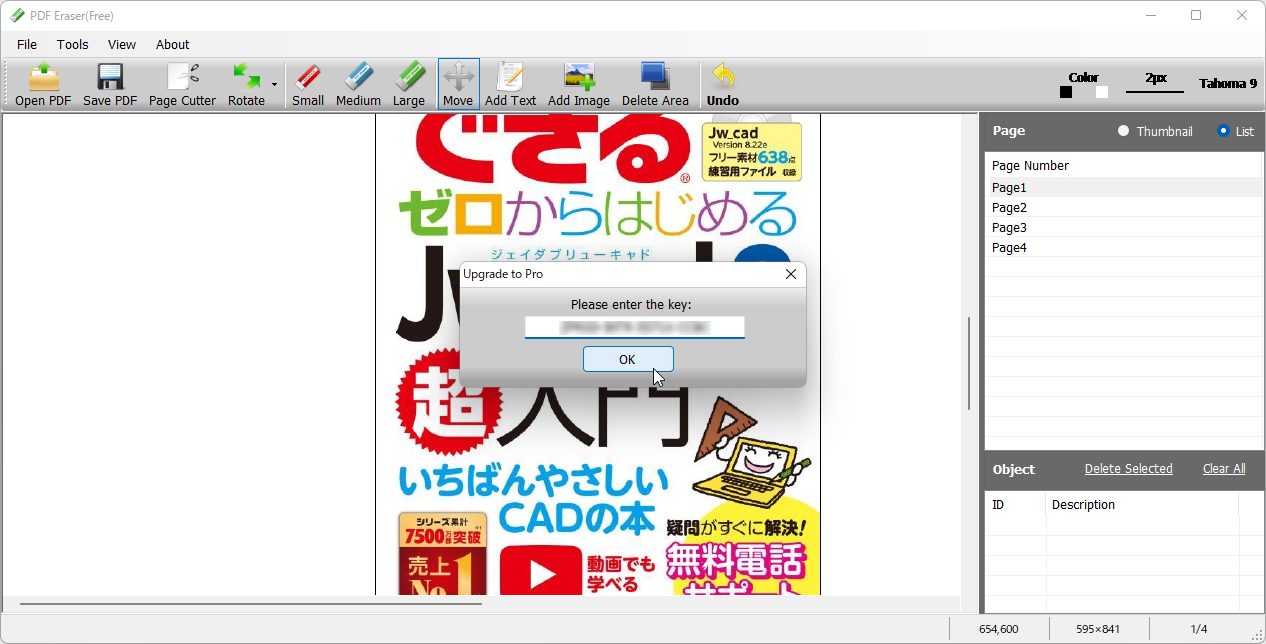Open a PDF with the Open PDF icon

pos(43,85)
